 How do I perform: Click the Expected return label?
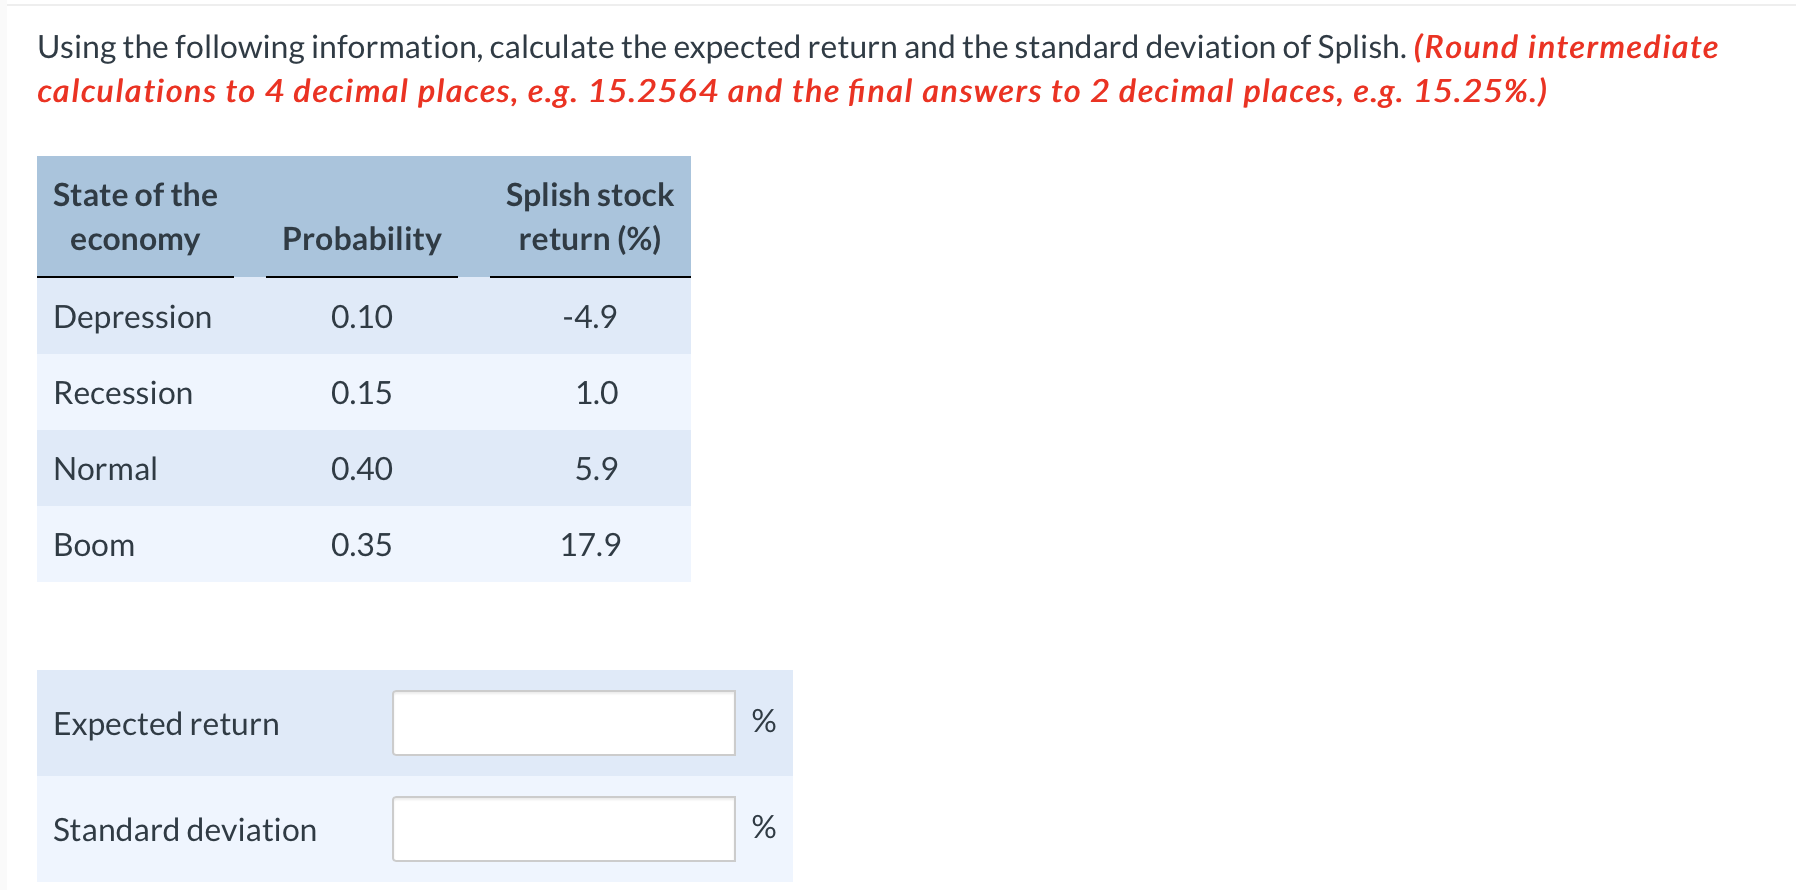[x=166, y=724]
